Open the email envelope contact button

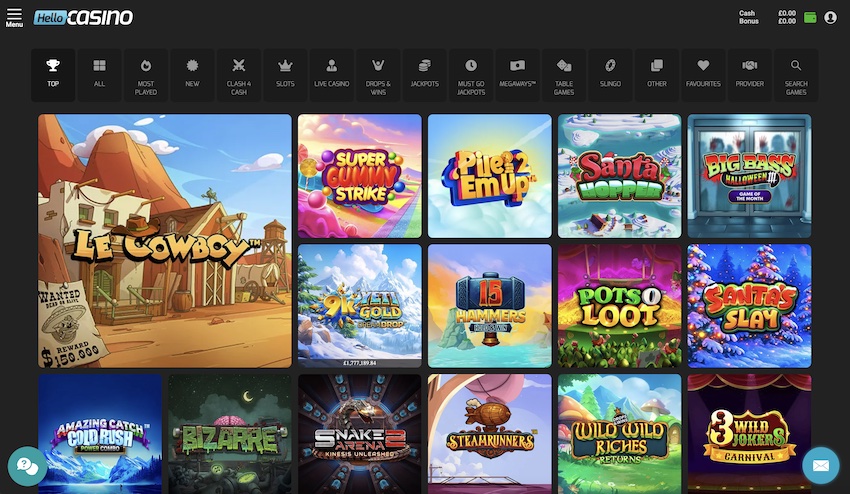821,465
